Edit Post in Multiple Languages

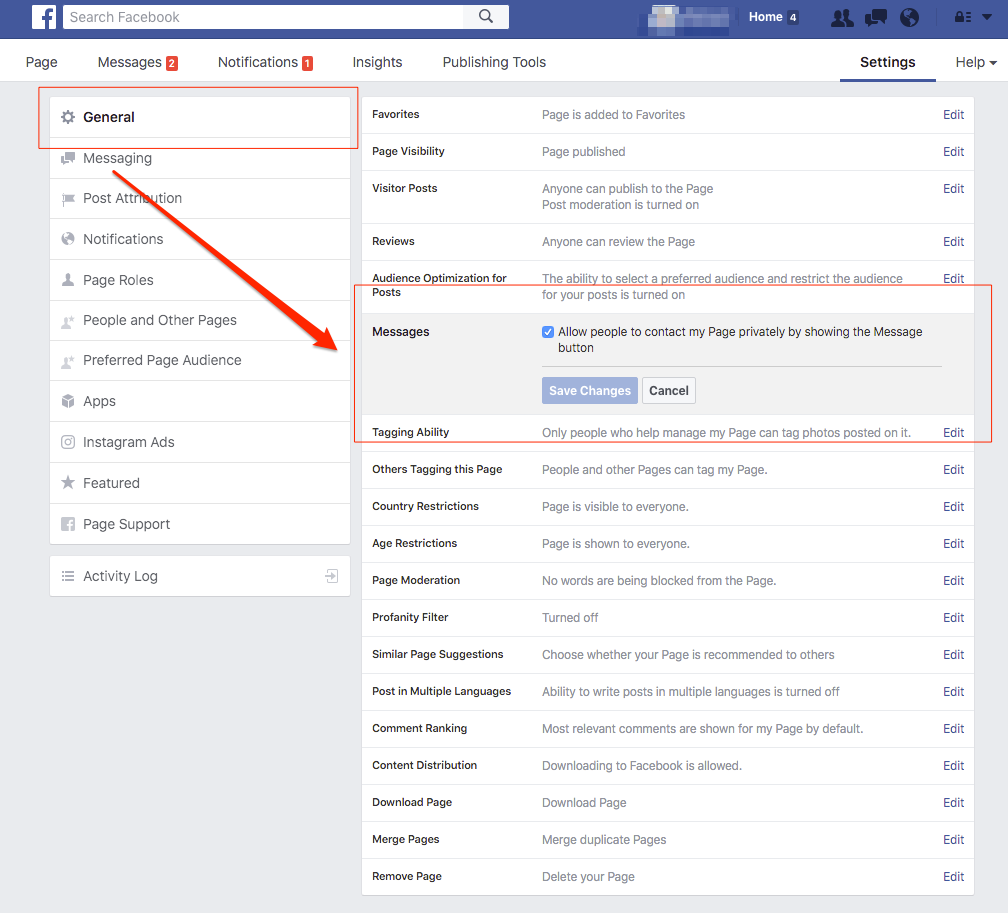click(x=953, y=692)
